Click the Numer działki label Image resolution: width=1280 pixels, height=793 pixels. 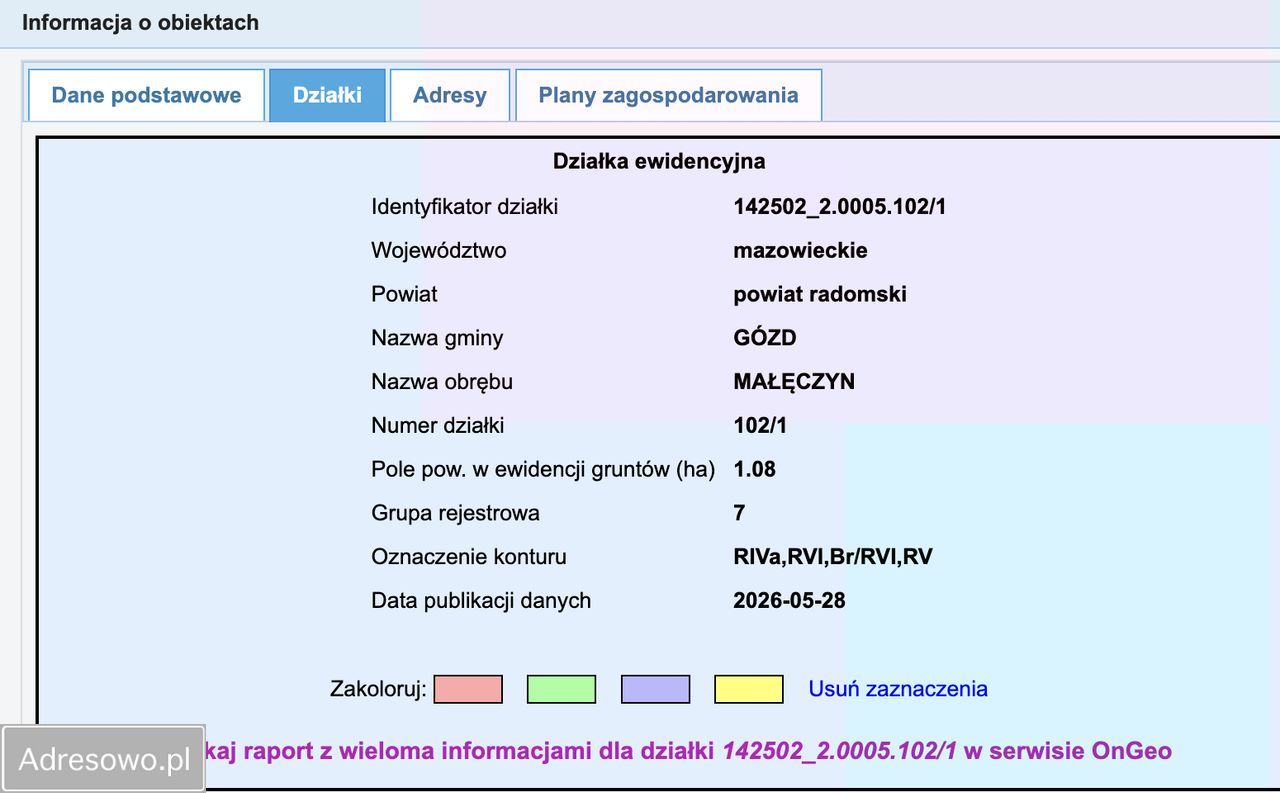tap(437, 426)
